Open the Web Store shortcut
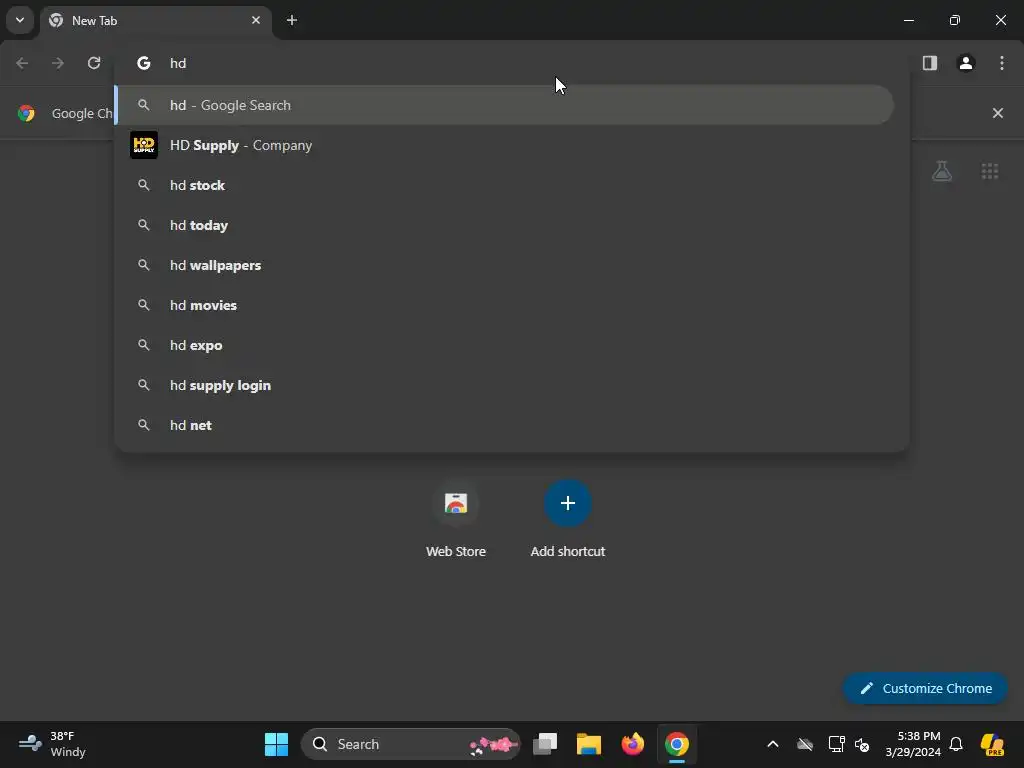 [x=456, y=520]
